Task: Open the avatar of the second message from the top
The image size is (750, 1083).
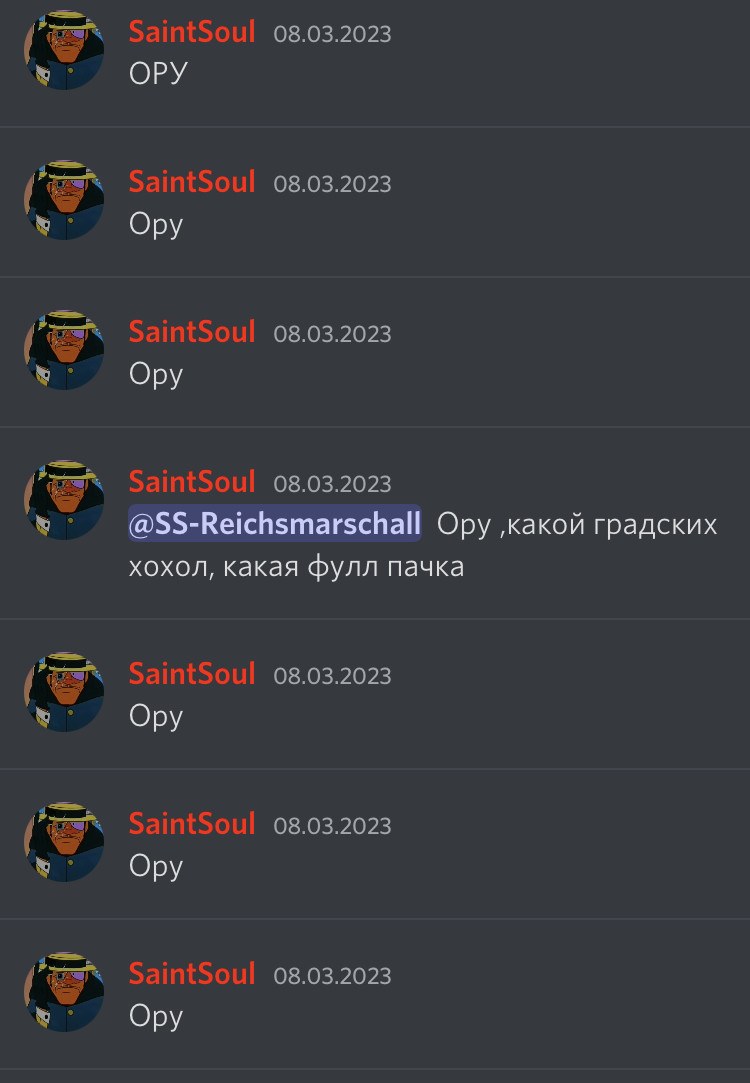Action: tap(64, 200)
